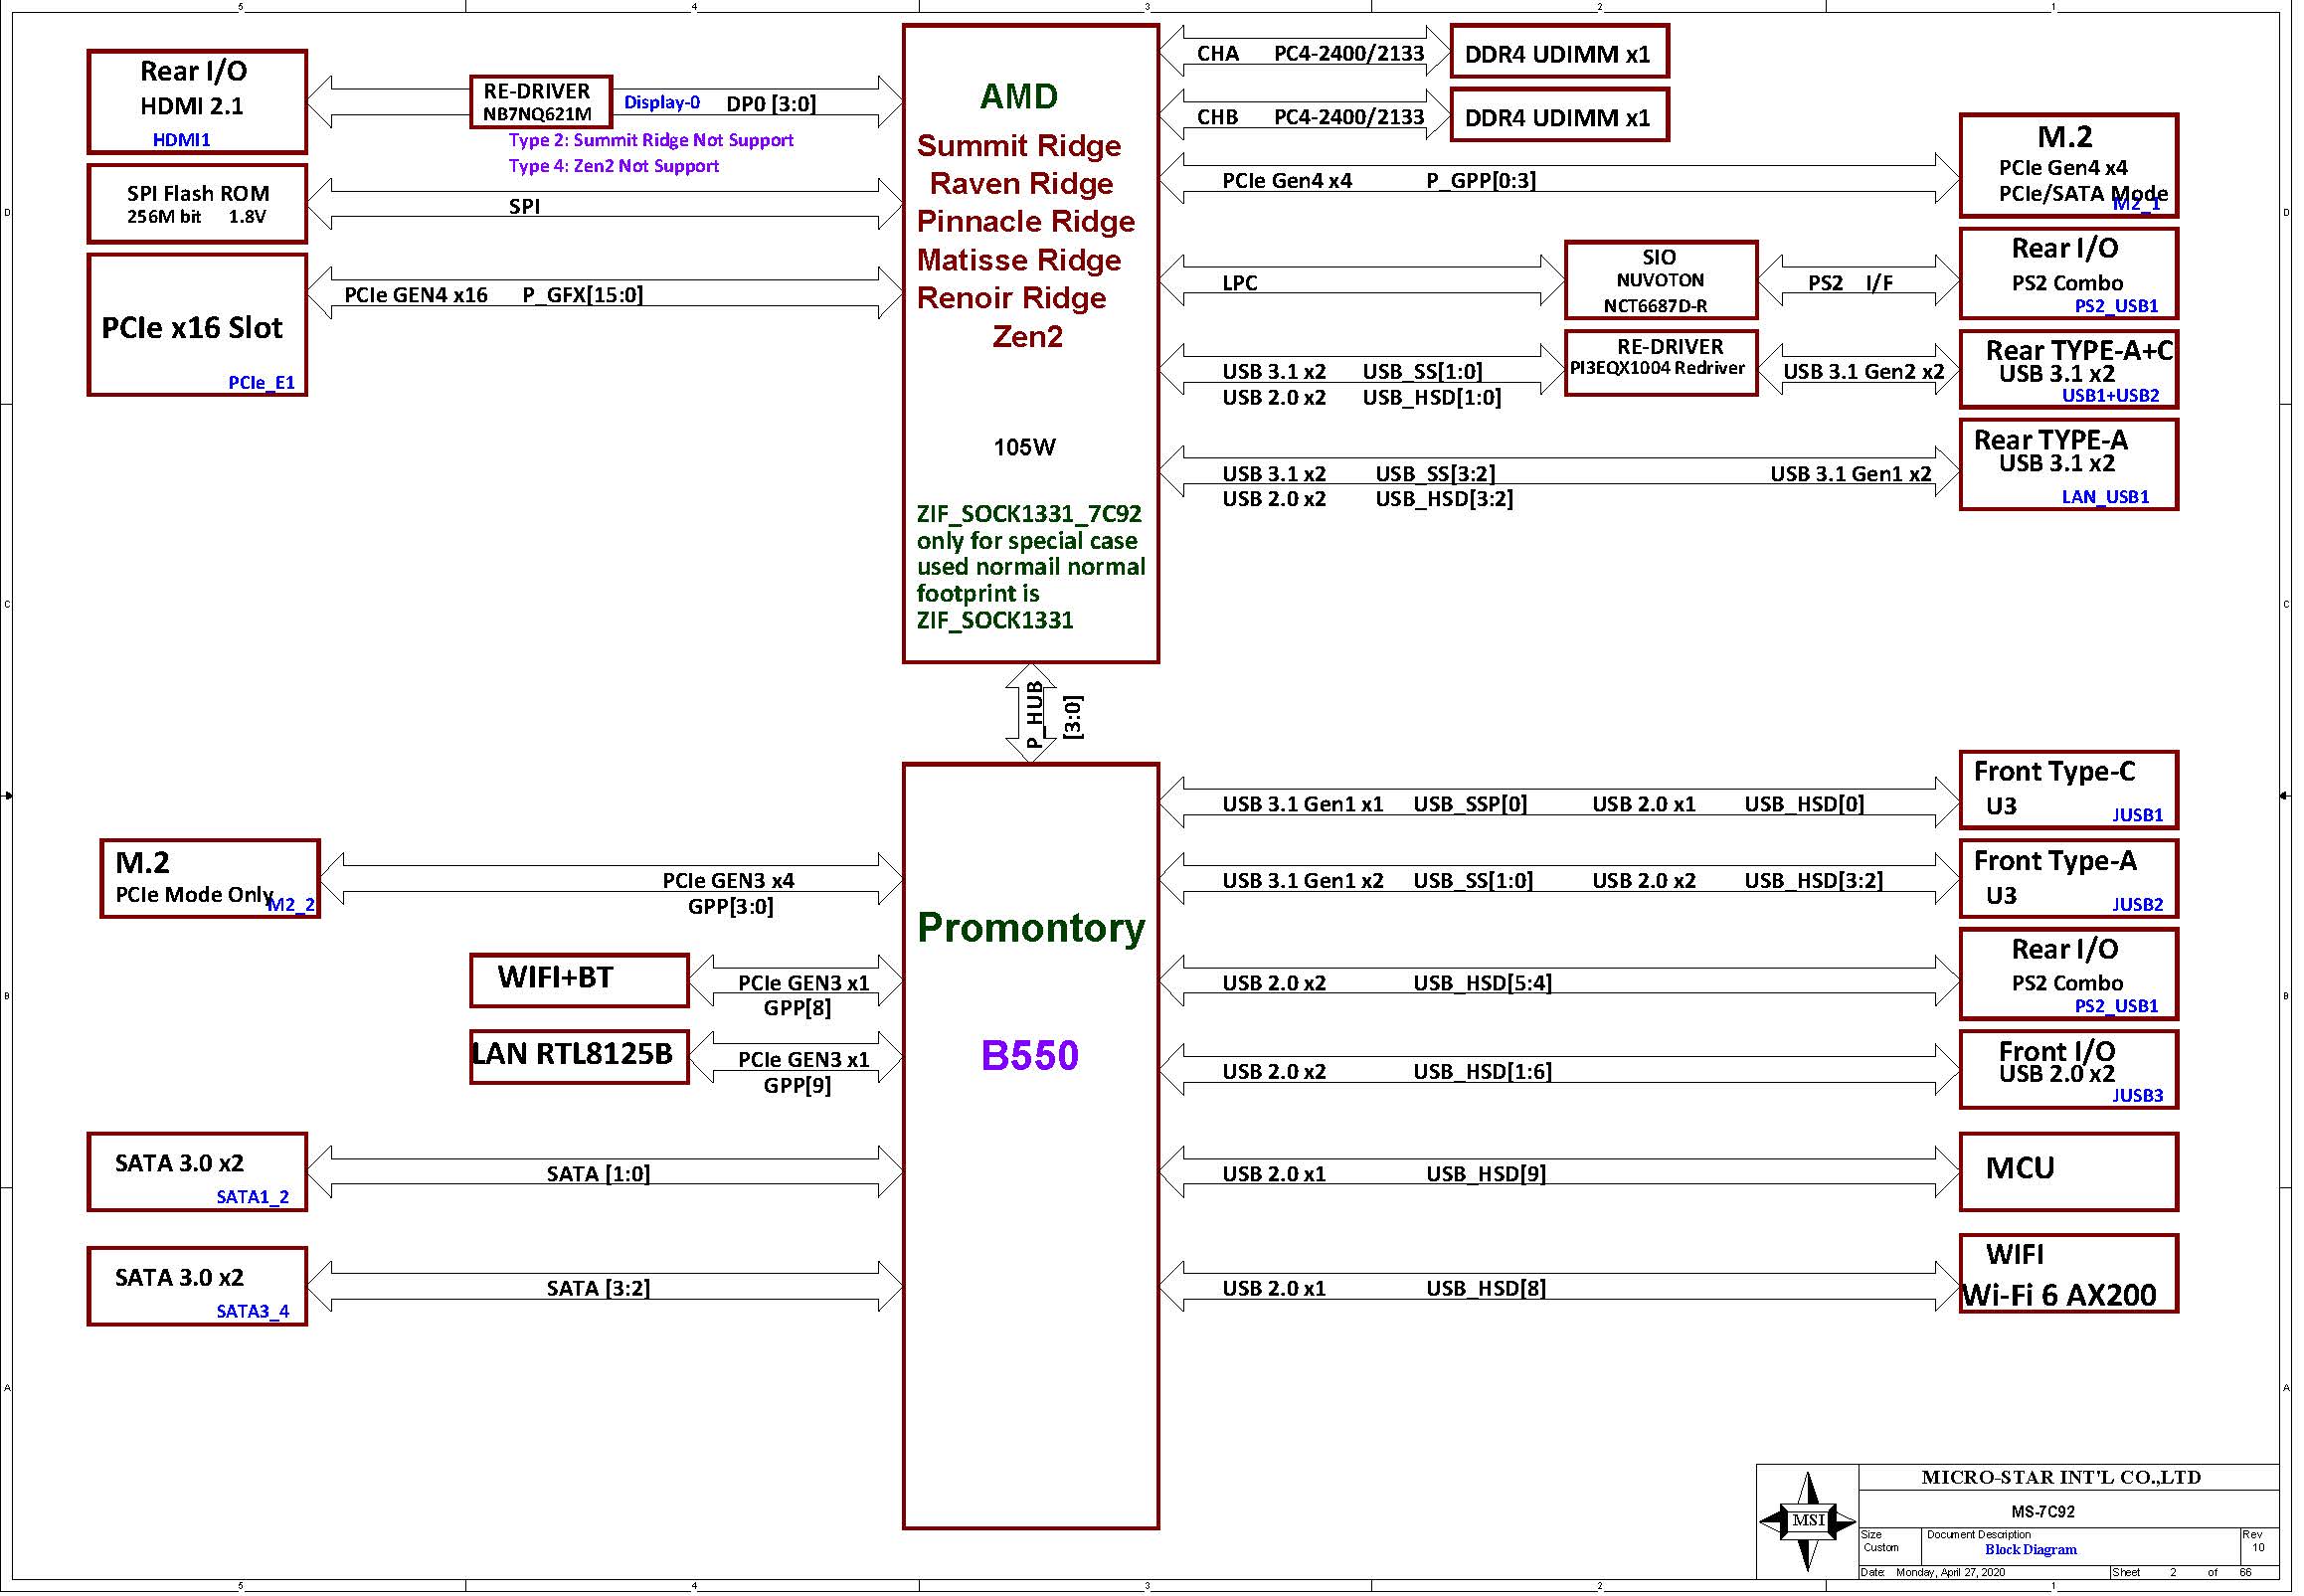The height and width of the screenshot is (1596, 2304).
Task: Click the "LPC" bus label
Action: click(1240, 283)
